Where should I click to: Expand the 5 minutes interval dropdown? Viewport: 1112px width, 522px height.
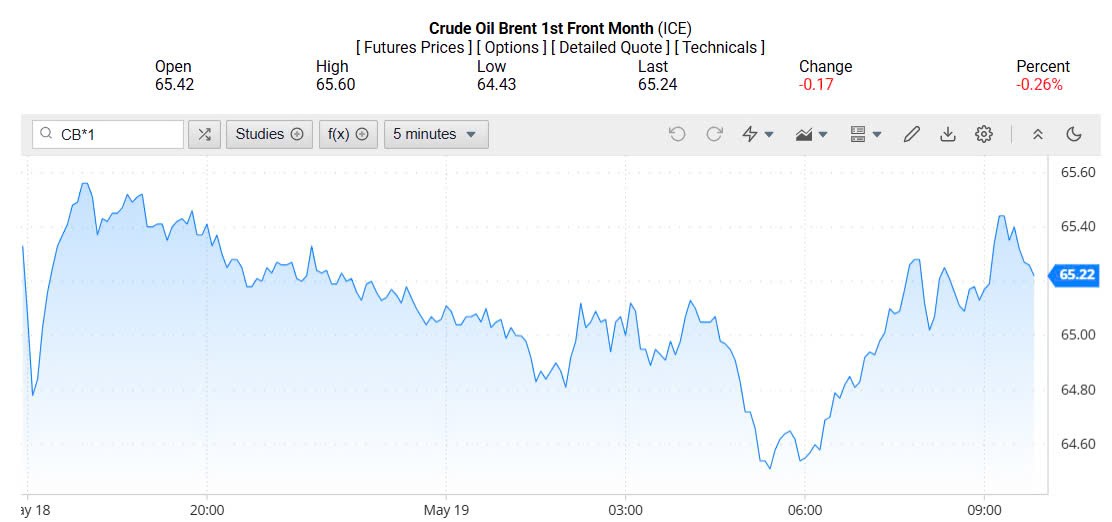click(436, 134)
